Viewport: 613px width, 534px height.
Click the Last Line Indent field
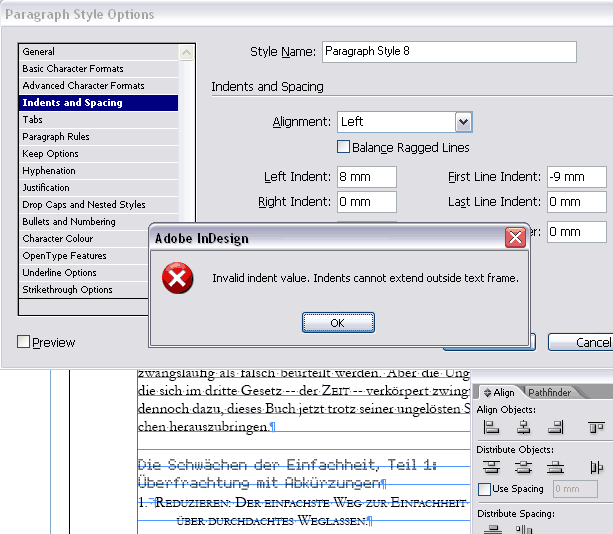click(577, 202)
